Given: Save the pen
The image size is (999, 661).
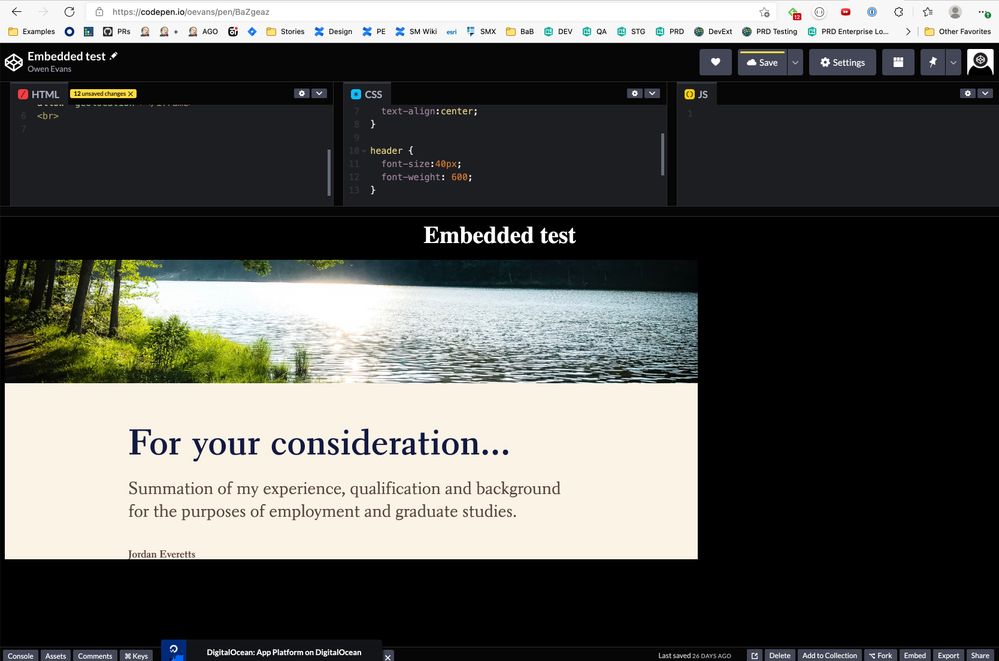Looking at the screenshot, I should click(762, 62).
